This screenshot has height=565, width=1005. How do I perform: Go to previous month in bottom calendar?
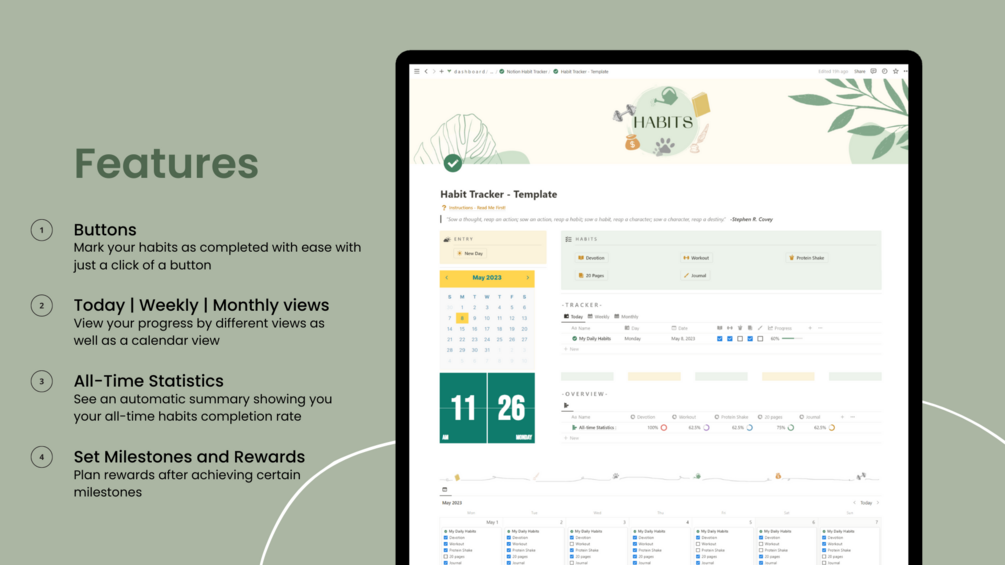[854, 503]
